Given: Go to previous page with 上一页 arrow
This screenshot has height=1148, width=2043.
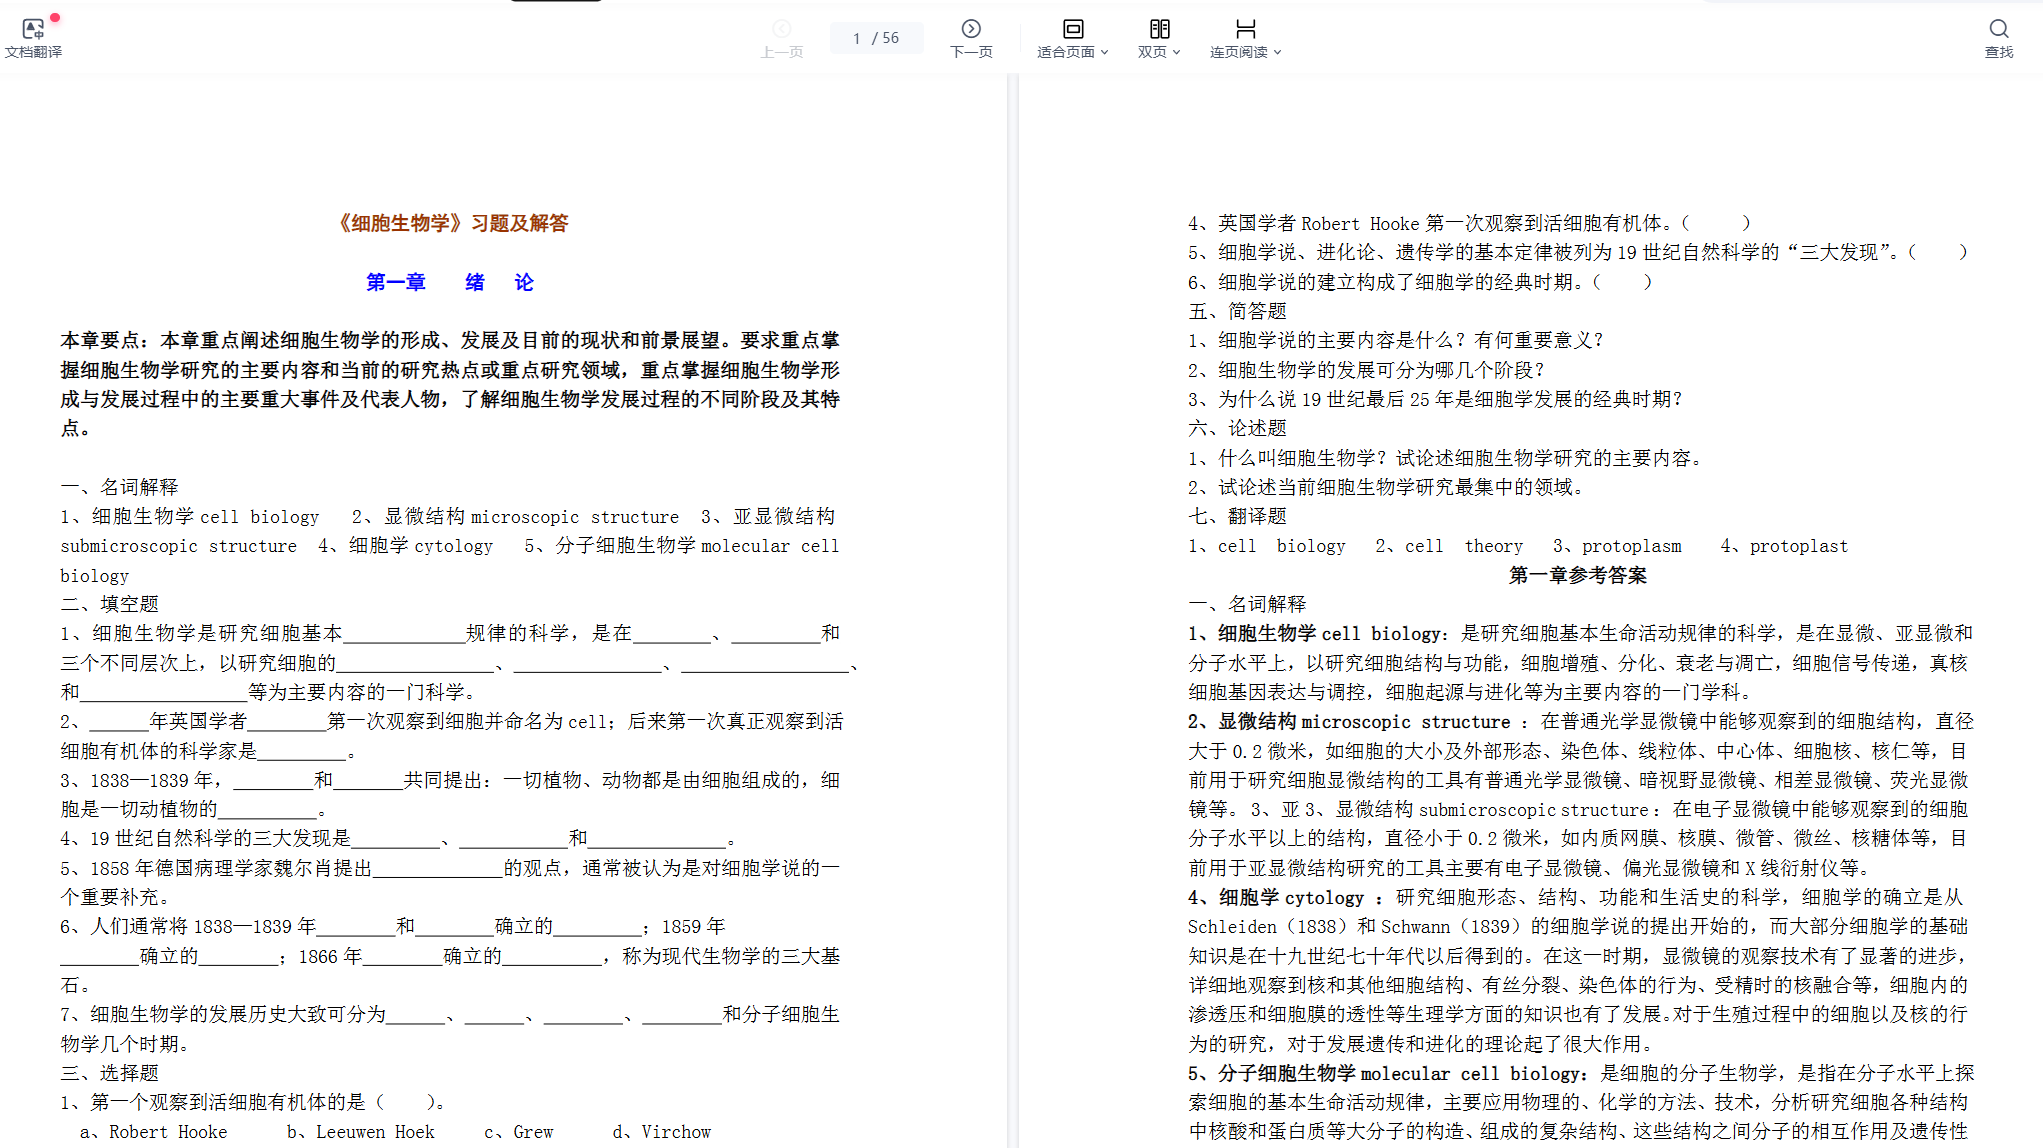Looking at the screenshot, I should click(782, 29).
